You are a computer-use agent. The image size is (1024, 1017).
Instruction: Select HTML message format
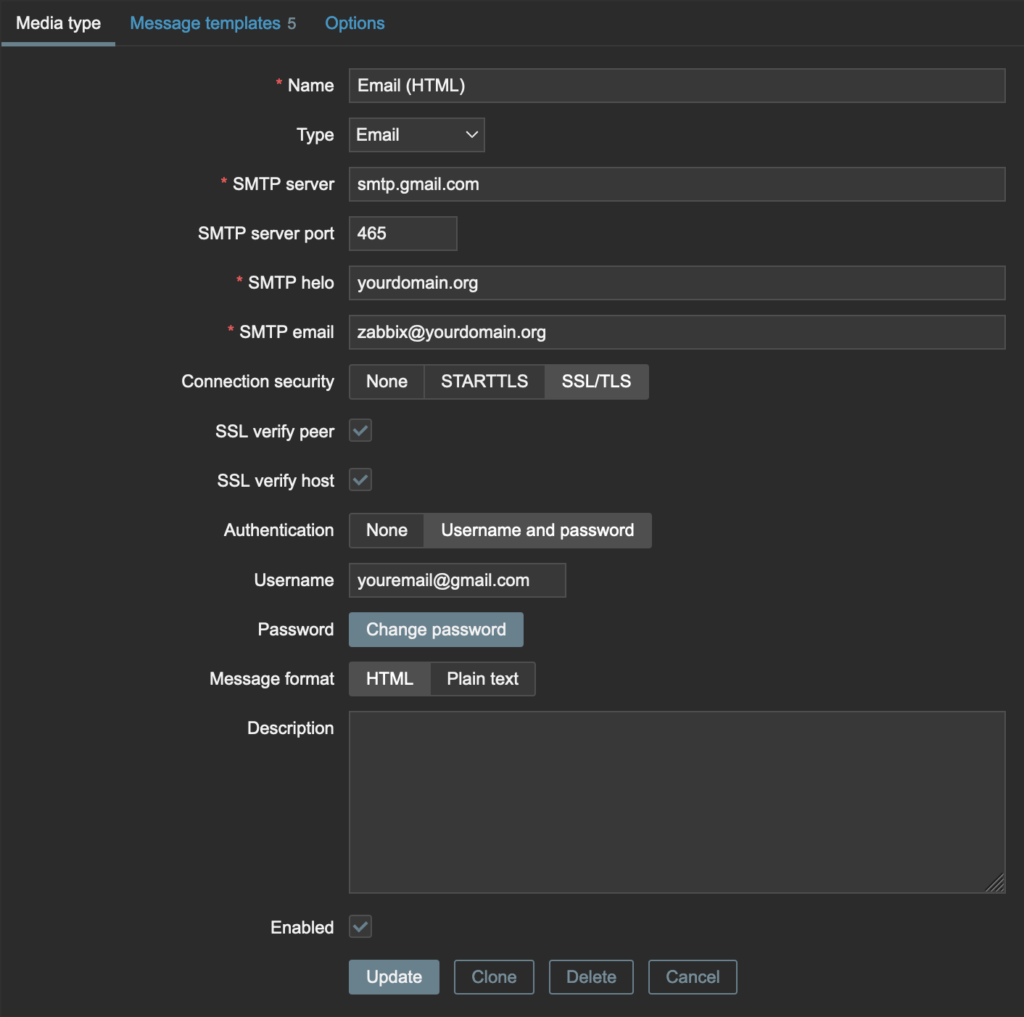(389, 679)
